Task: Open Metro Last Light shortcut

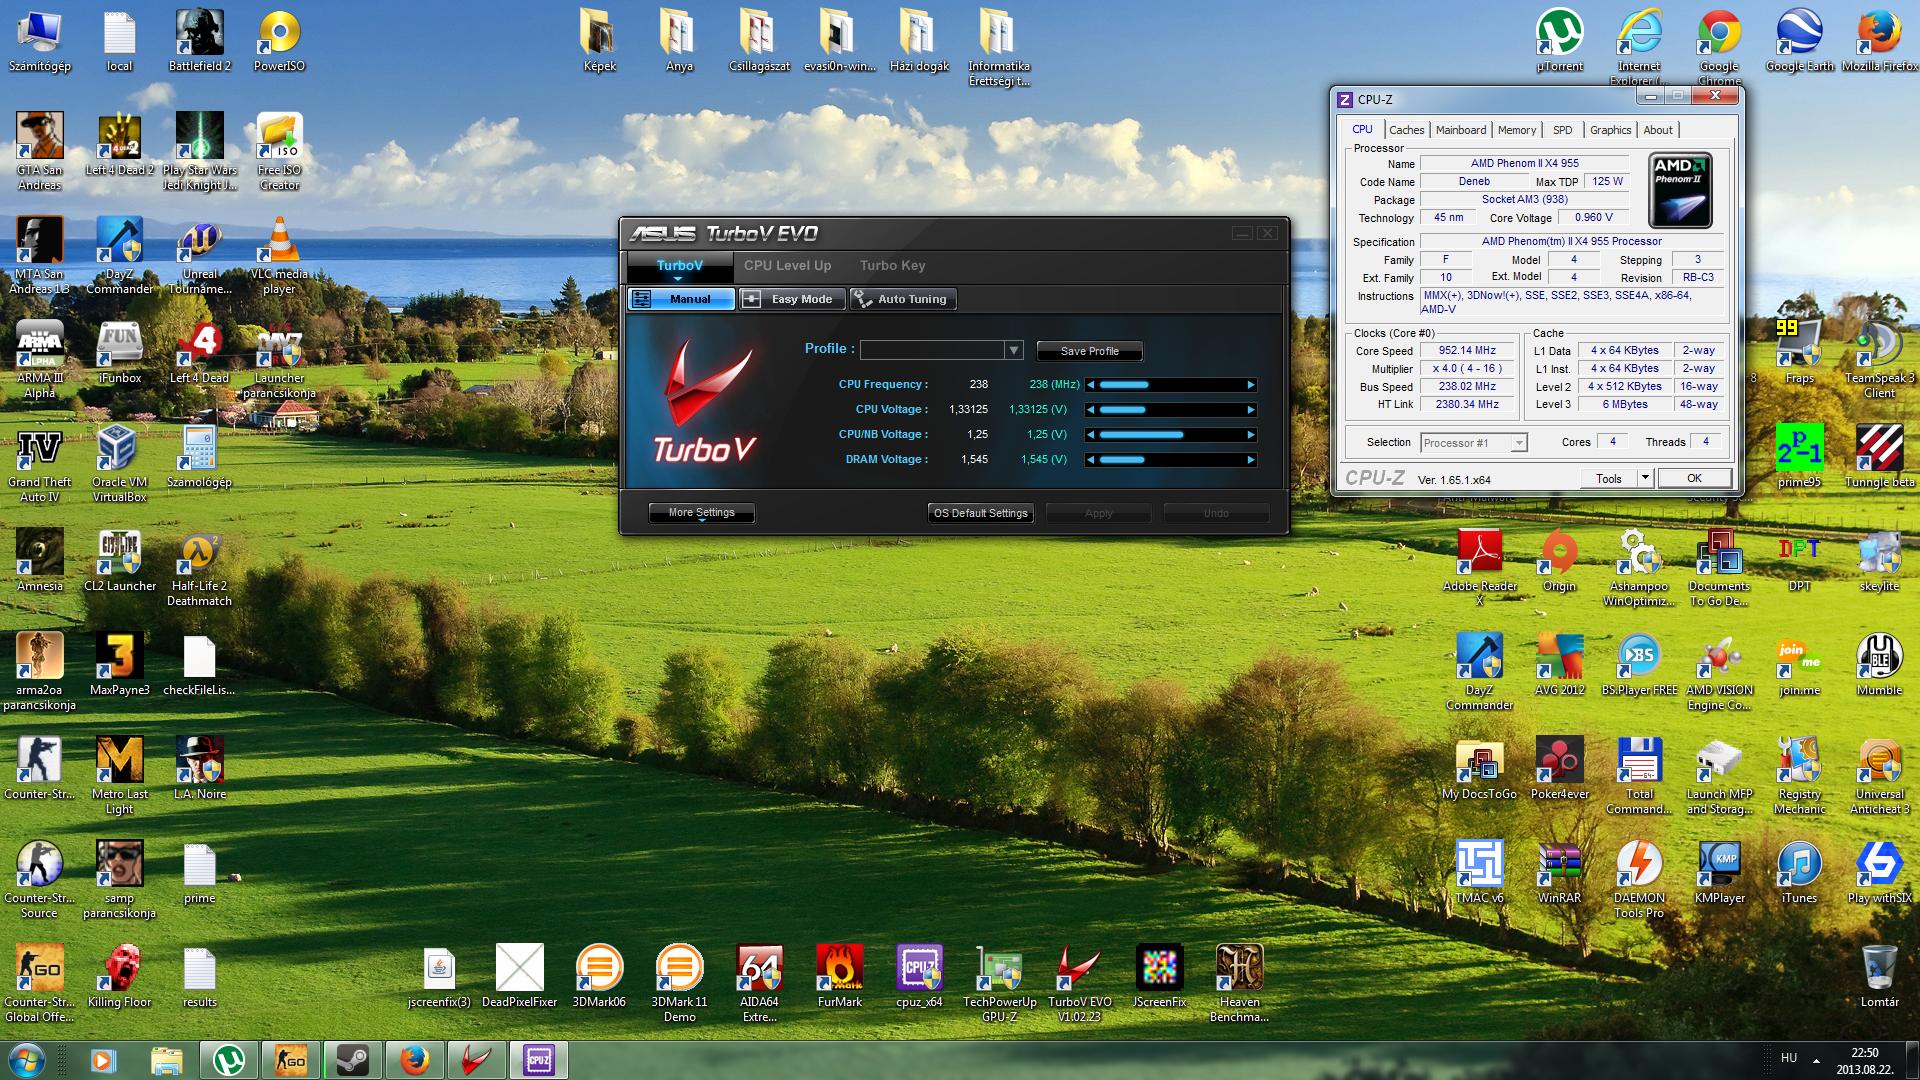Action: click(120, 776)
